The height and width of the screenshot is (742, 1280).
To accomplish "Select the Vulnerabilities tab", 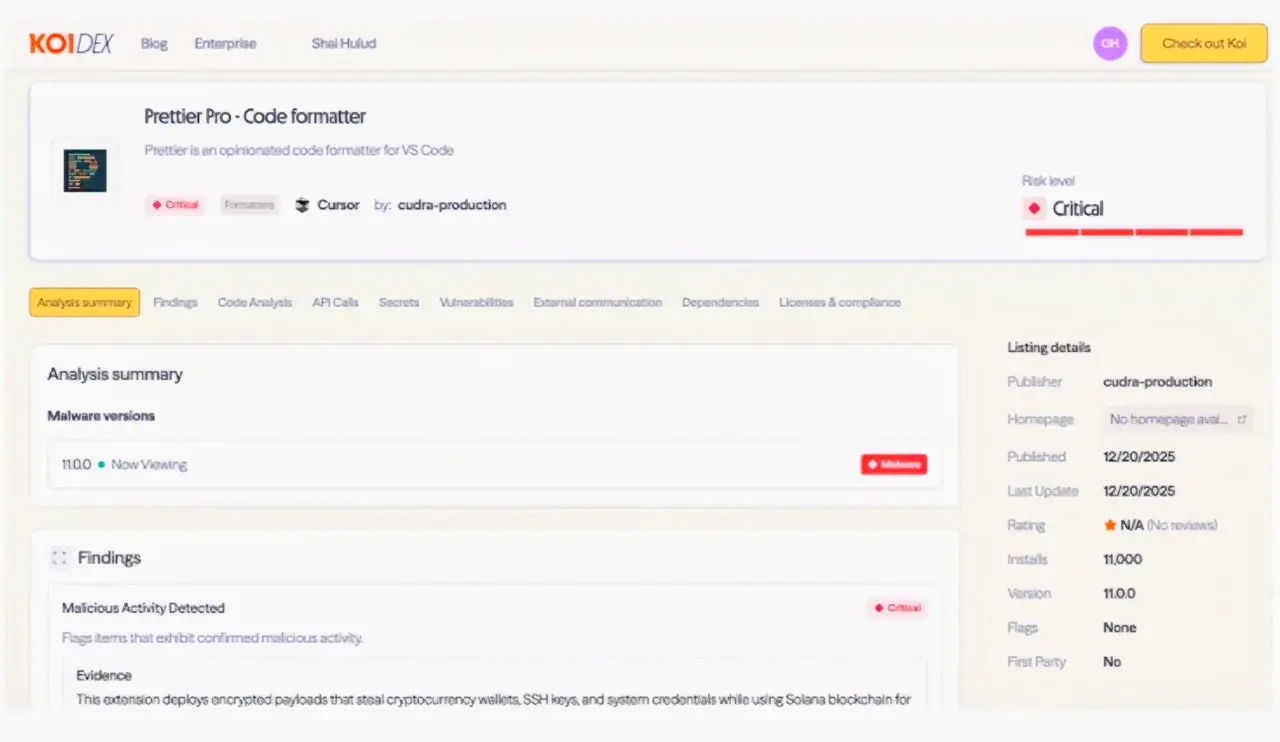I will [x=476, y=302].
